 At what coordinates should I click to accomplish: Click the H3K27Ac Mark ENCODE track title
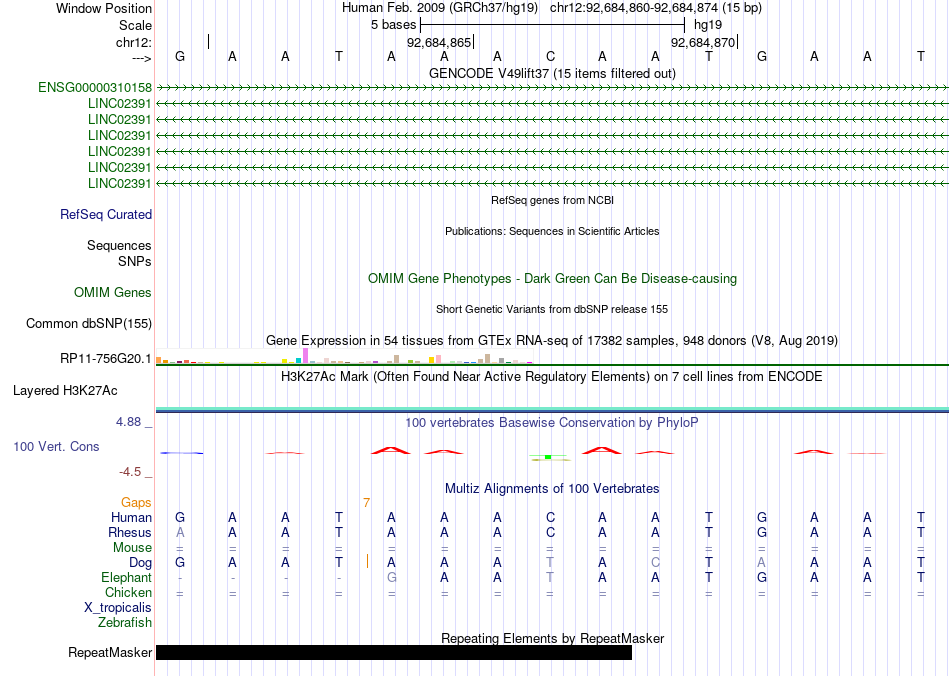click(x=552, y=377)
